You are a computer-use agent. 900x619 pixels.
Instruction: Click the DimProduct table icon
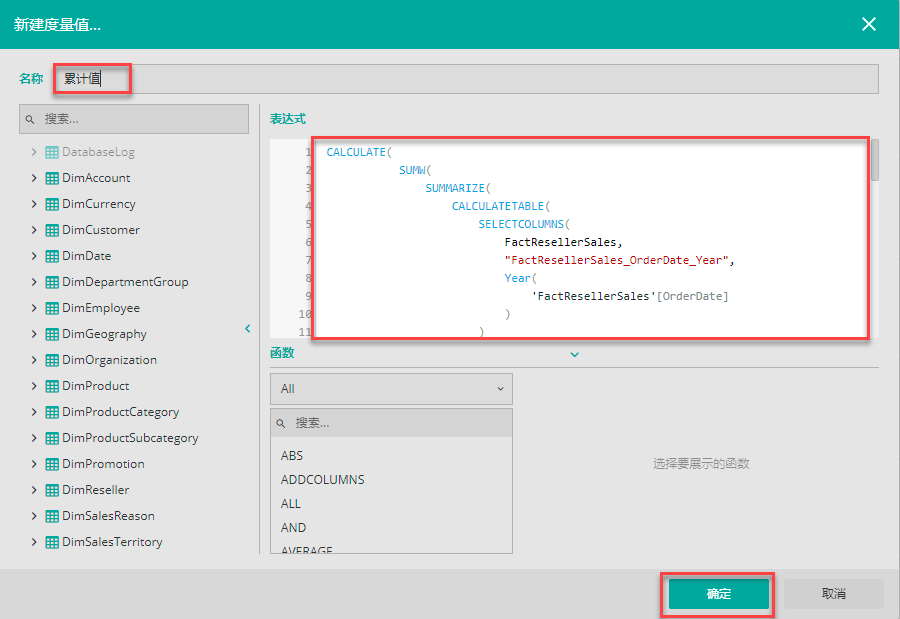point(52,386)
